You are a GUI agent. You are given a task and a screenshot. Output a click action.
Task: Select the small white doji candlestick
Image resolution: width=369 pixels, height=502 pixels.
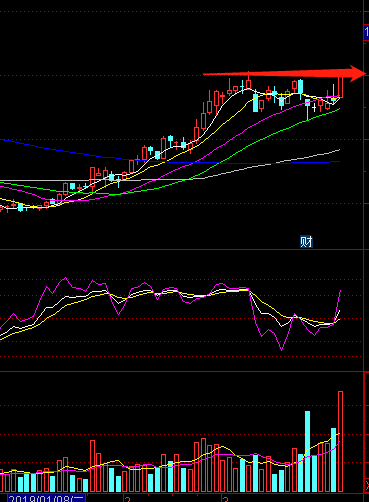pyautogui.click(x=314, y=108)
